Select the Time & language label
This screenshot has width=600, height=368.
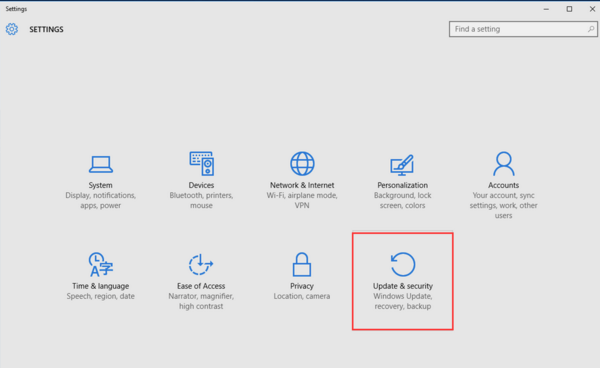tap(101, 286)
